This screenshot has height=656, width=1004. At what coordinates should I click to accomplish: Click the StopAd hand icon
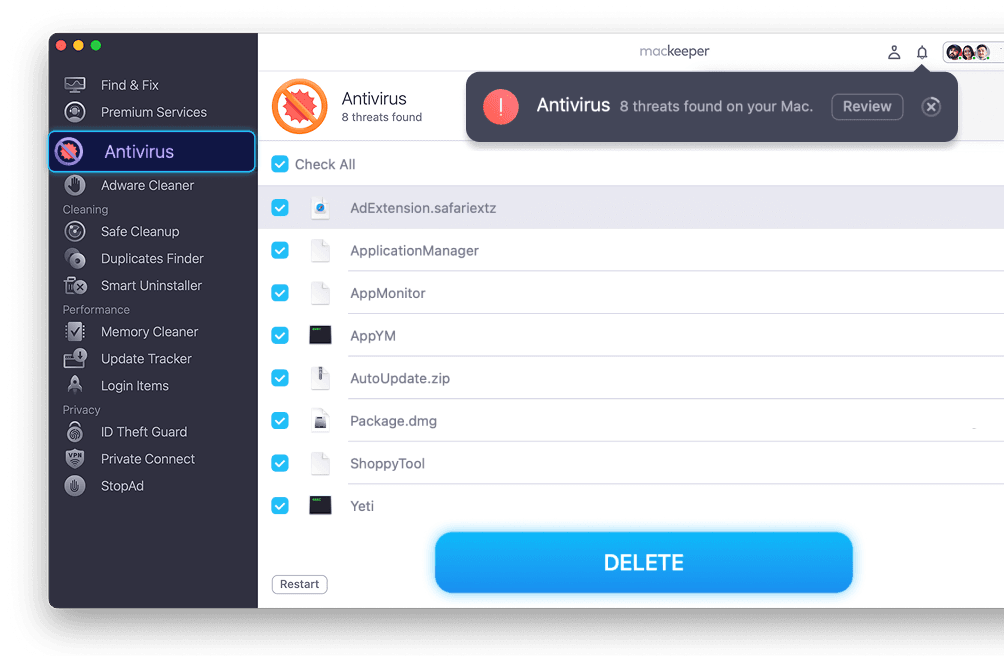pos(75,486)
